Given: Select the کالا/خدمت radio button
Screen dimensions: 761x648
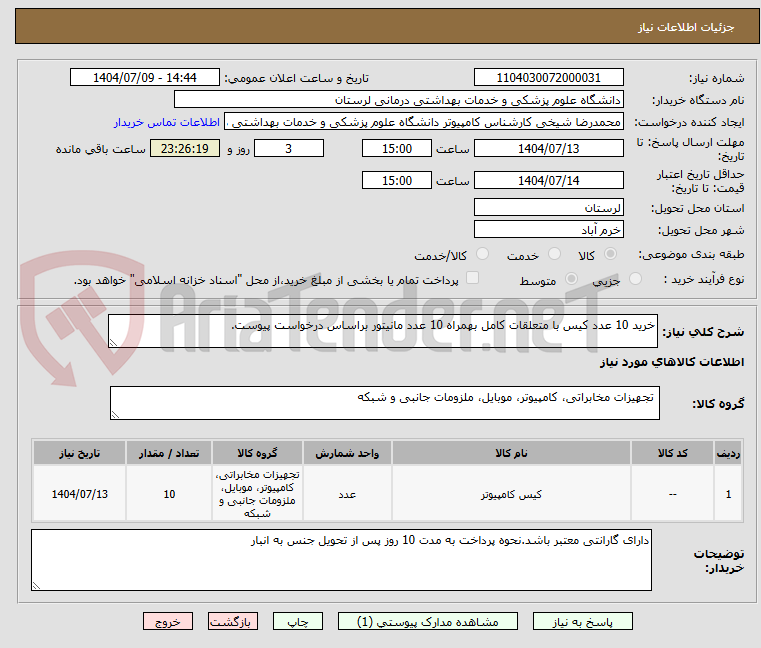Looking at the screenshot, I should (x=482, y=254).
